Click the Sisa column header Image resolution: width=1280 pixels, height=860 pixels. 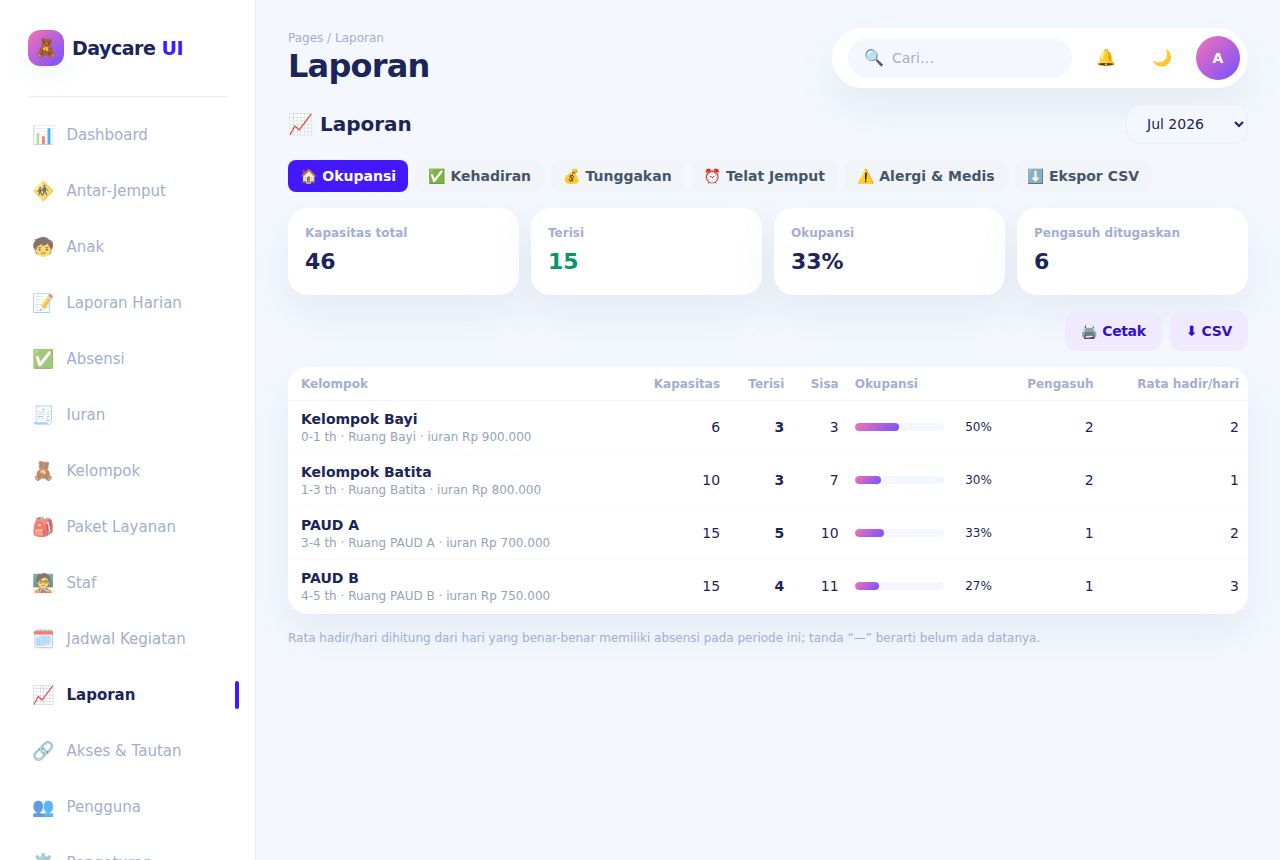pos(824,384)
